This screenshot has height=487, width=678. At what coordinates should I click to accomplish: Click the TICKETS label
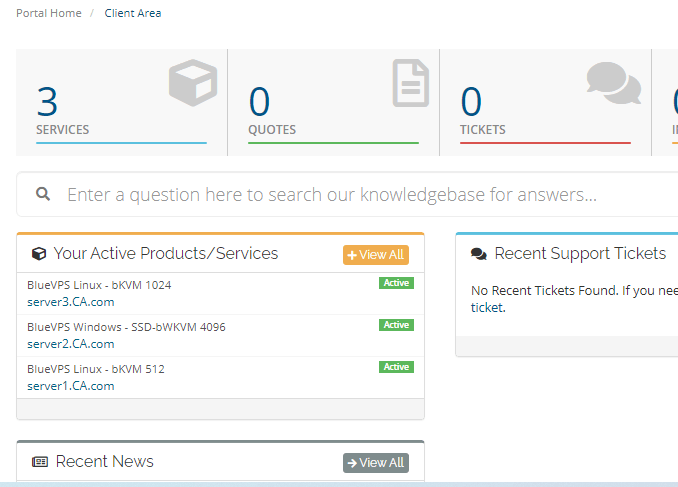pos(483,130)
